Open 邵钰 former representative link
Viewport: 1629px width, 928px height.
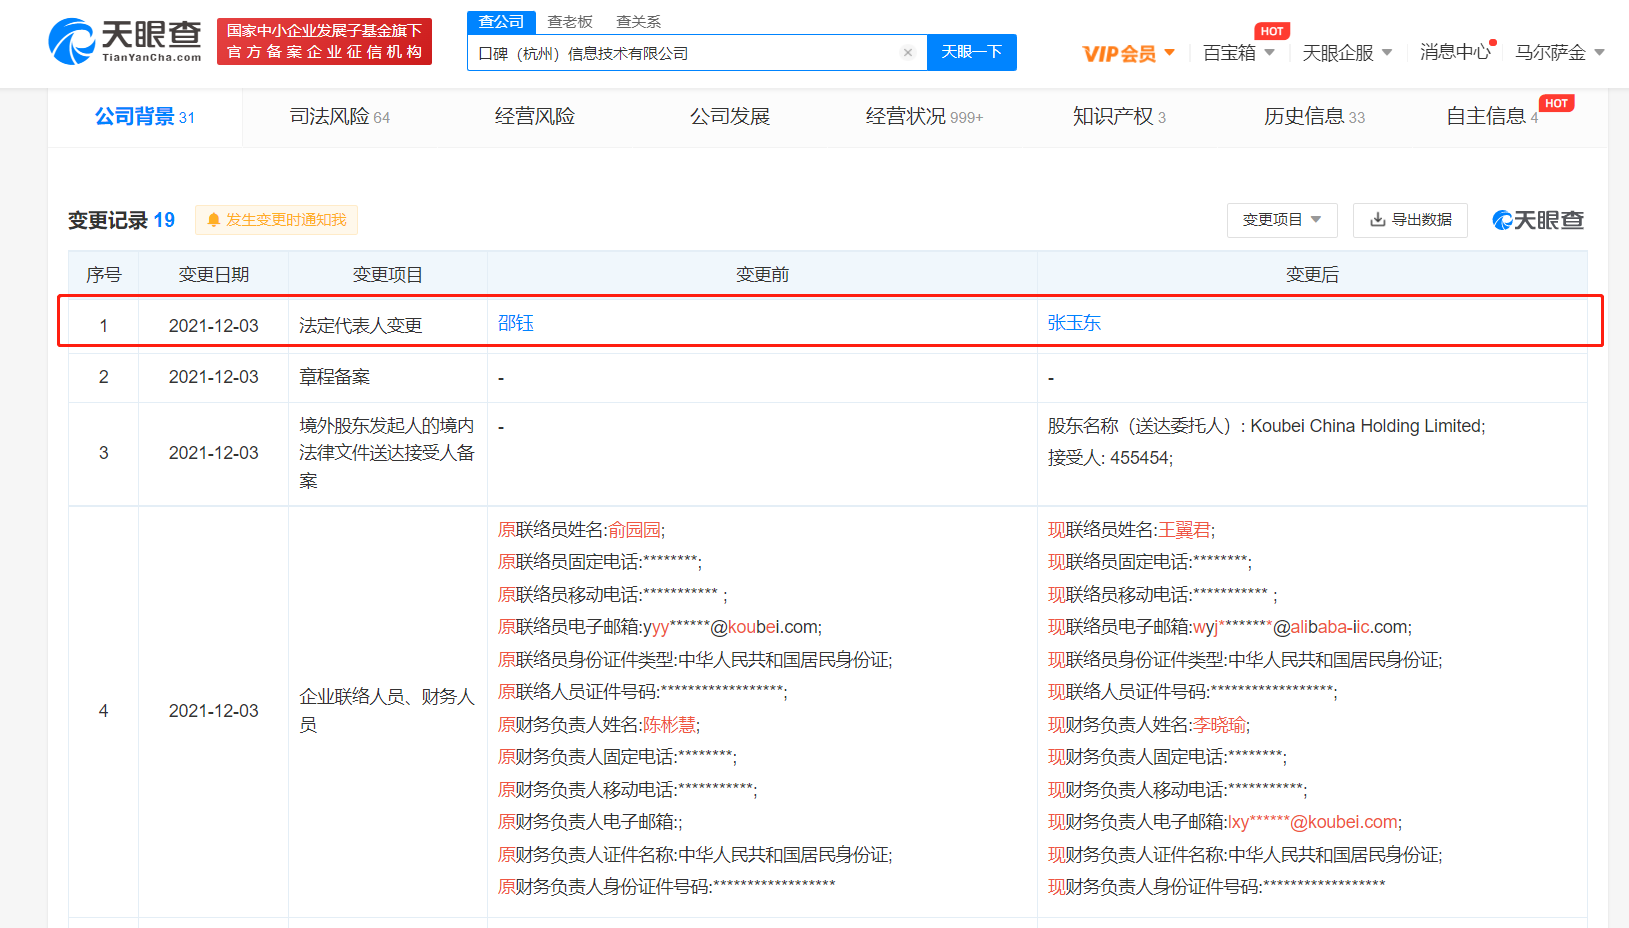pos(516,323)
